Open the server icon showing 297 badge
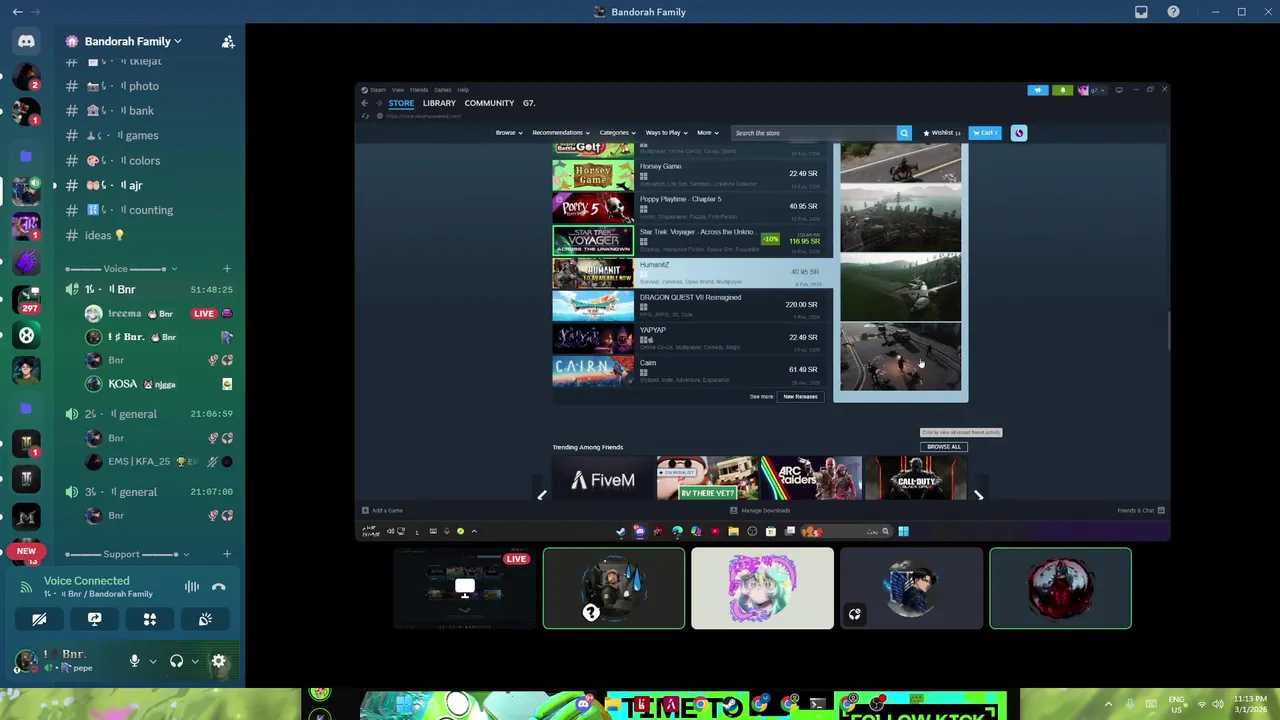This screenshot has height=720, width=1280. tap(26, 300)
